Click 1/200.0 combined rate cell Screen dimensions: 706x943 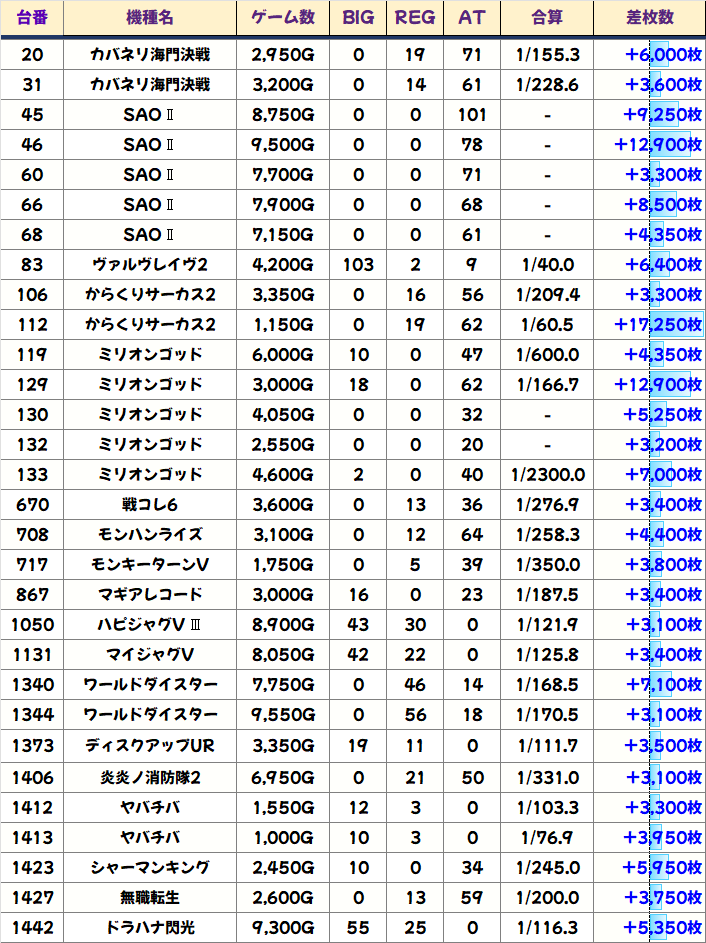pyautogui.click(x=547, y=898)
